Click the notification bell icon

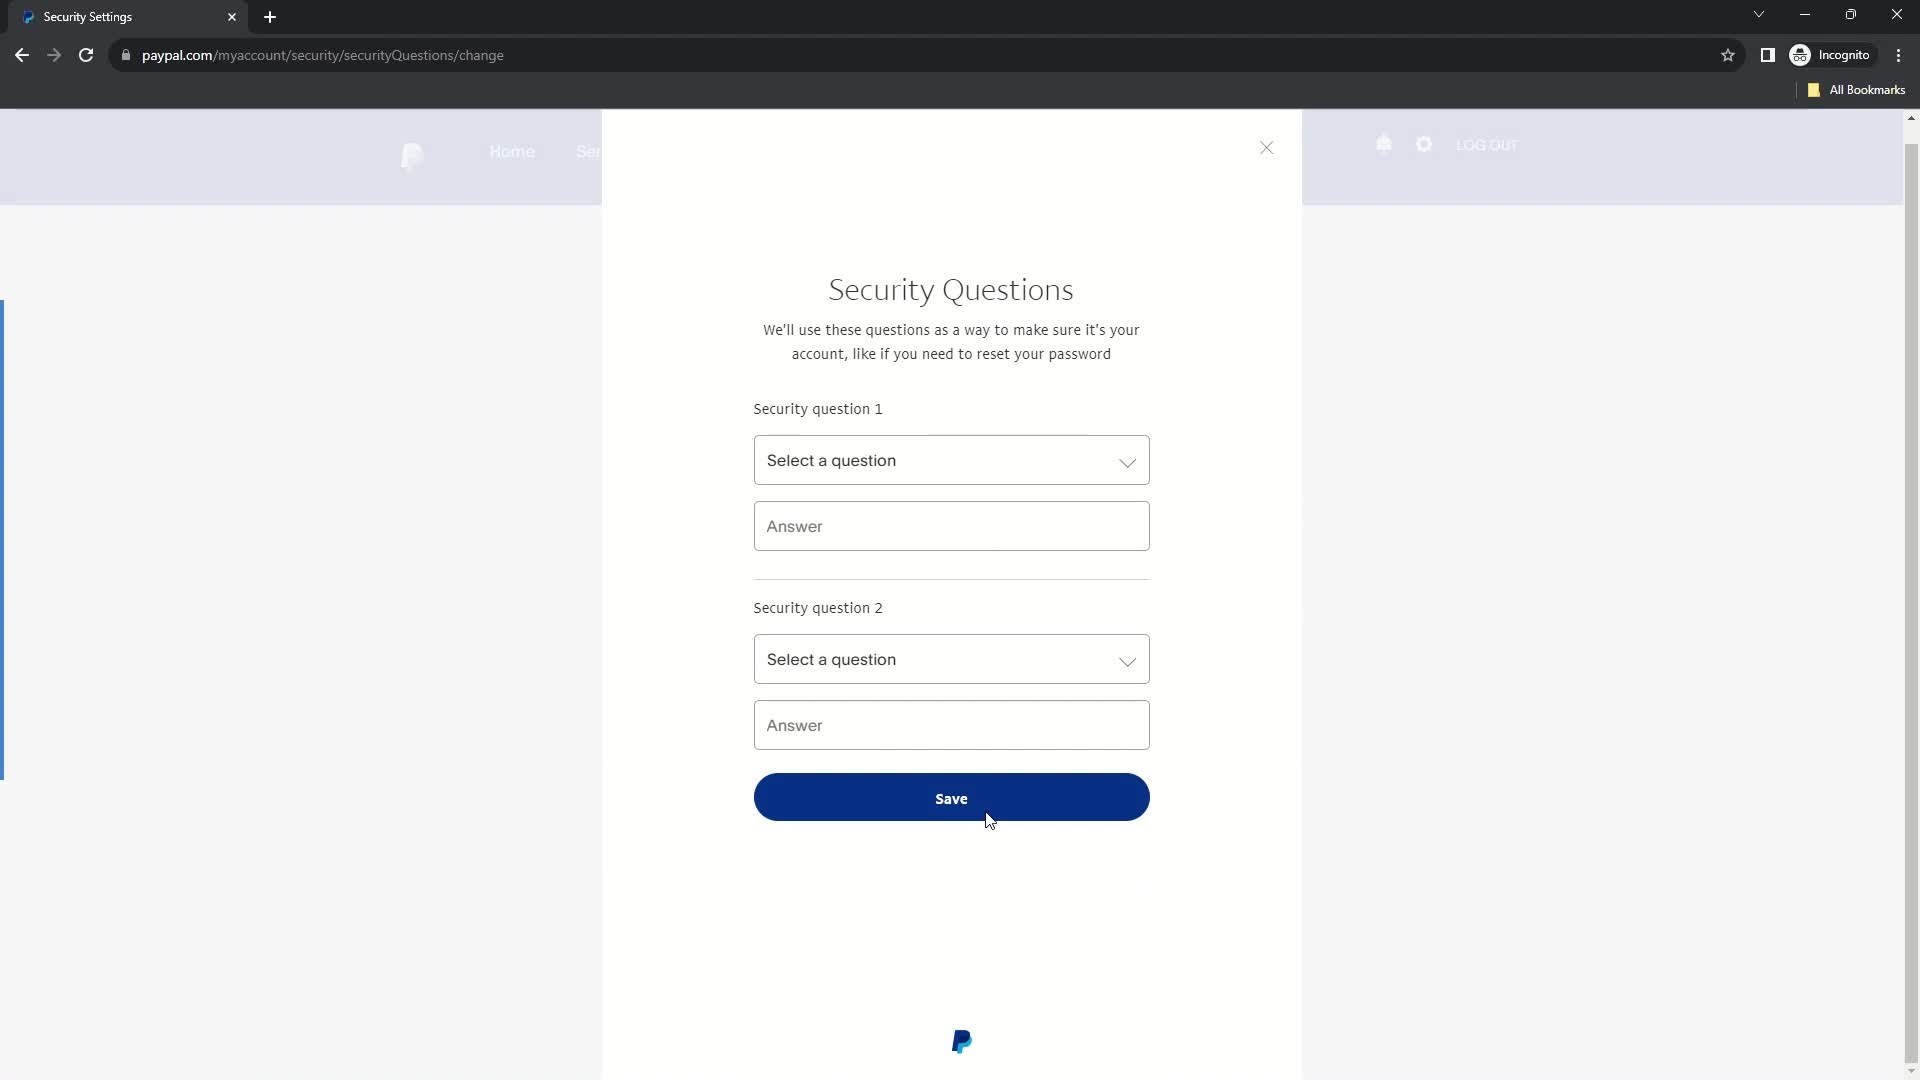1385,144
